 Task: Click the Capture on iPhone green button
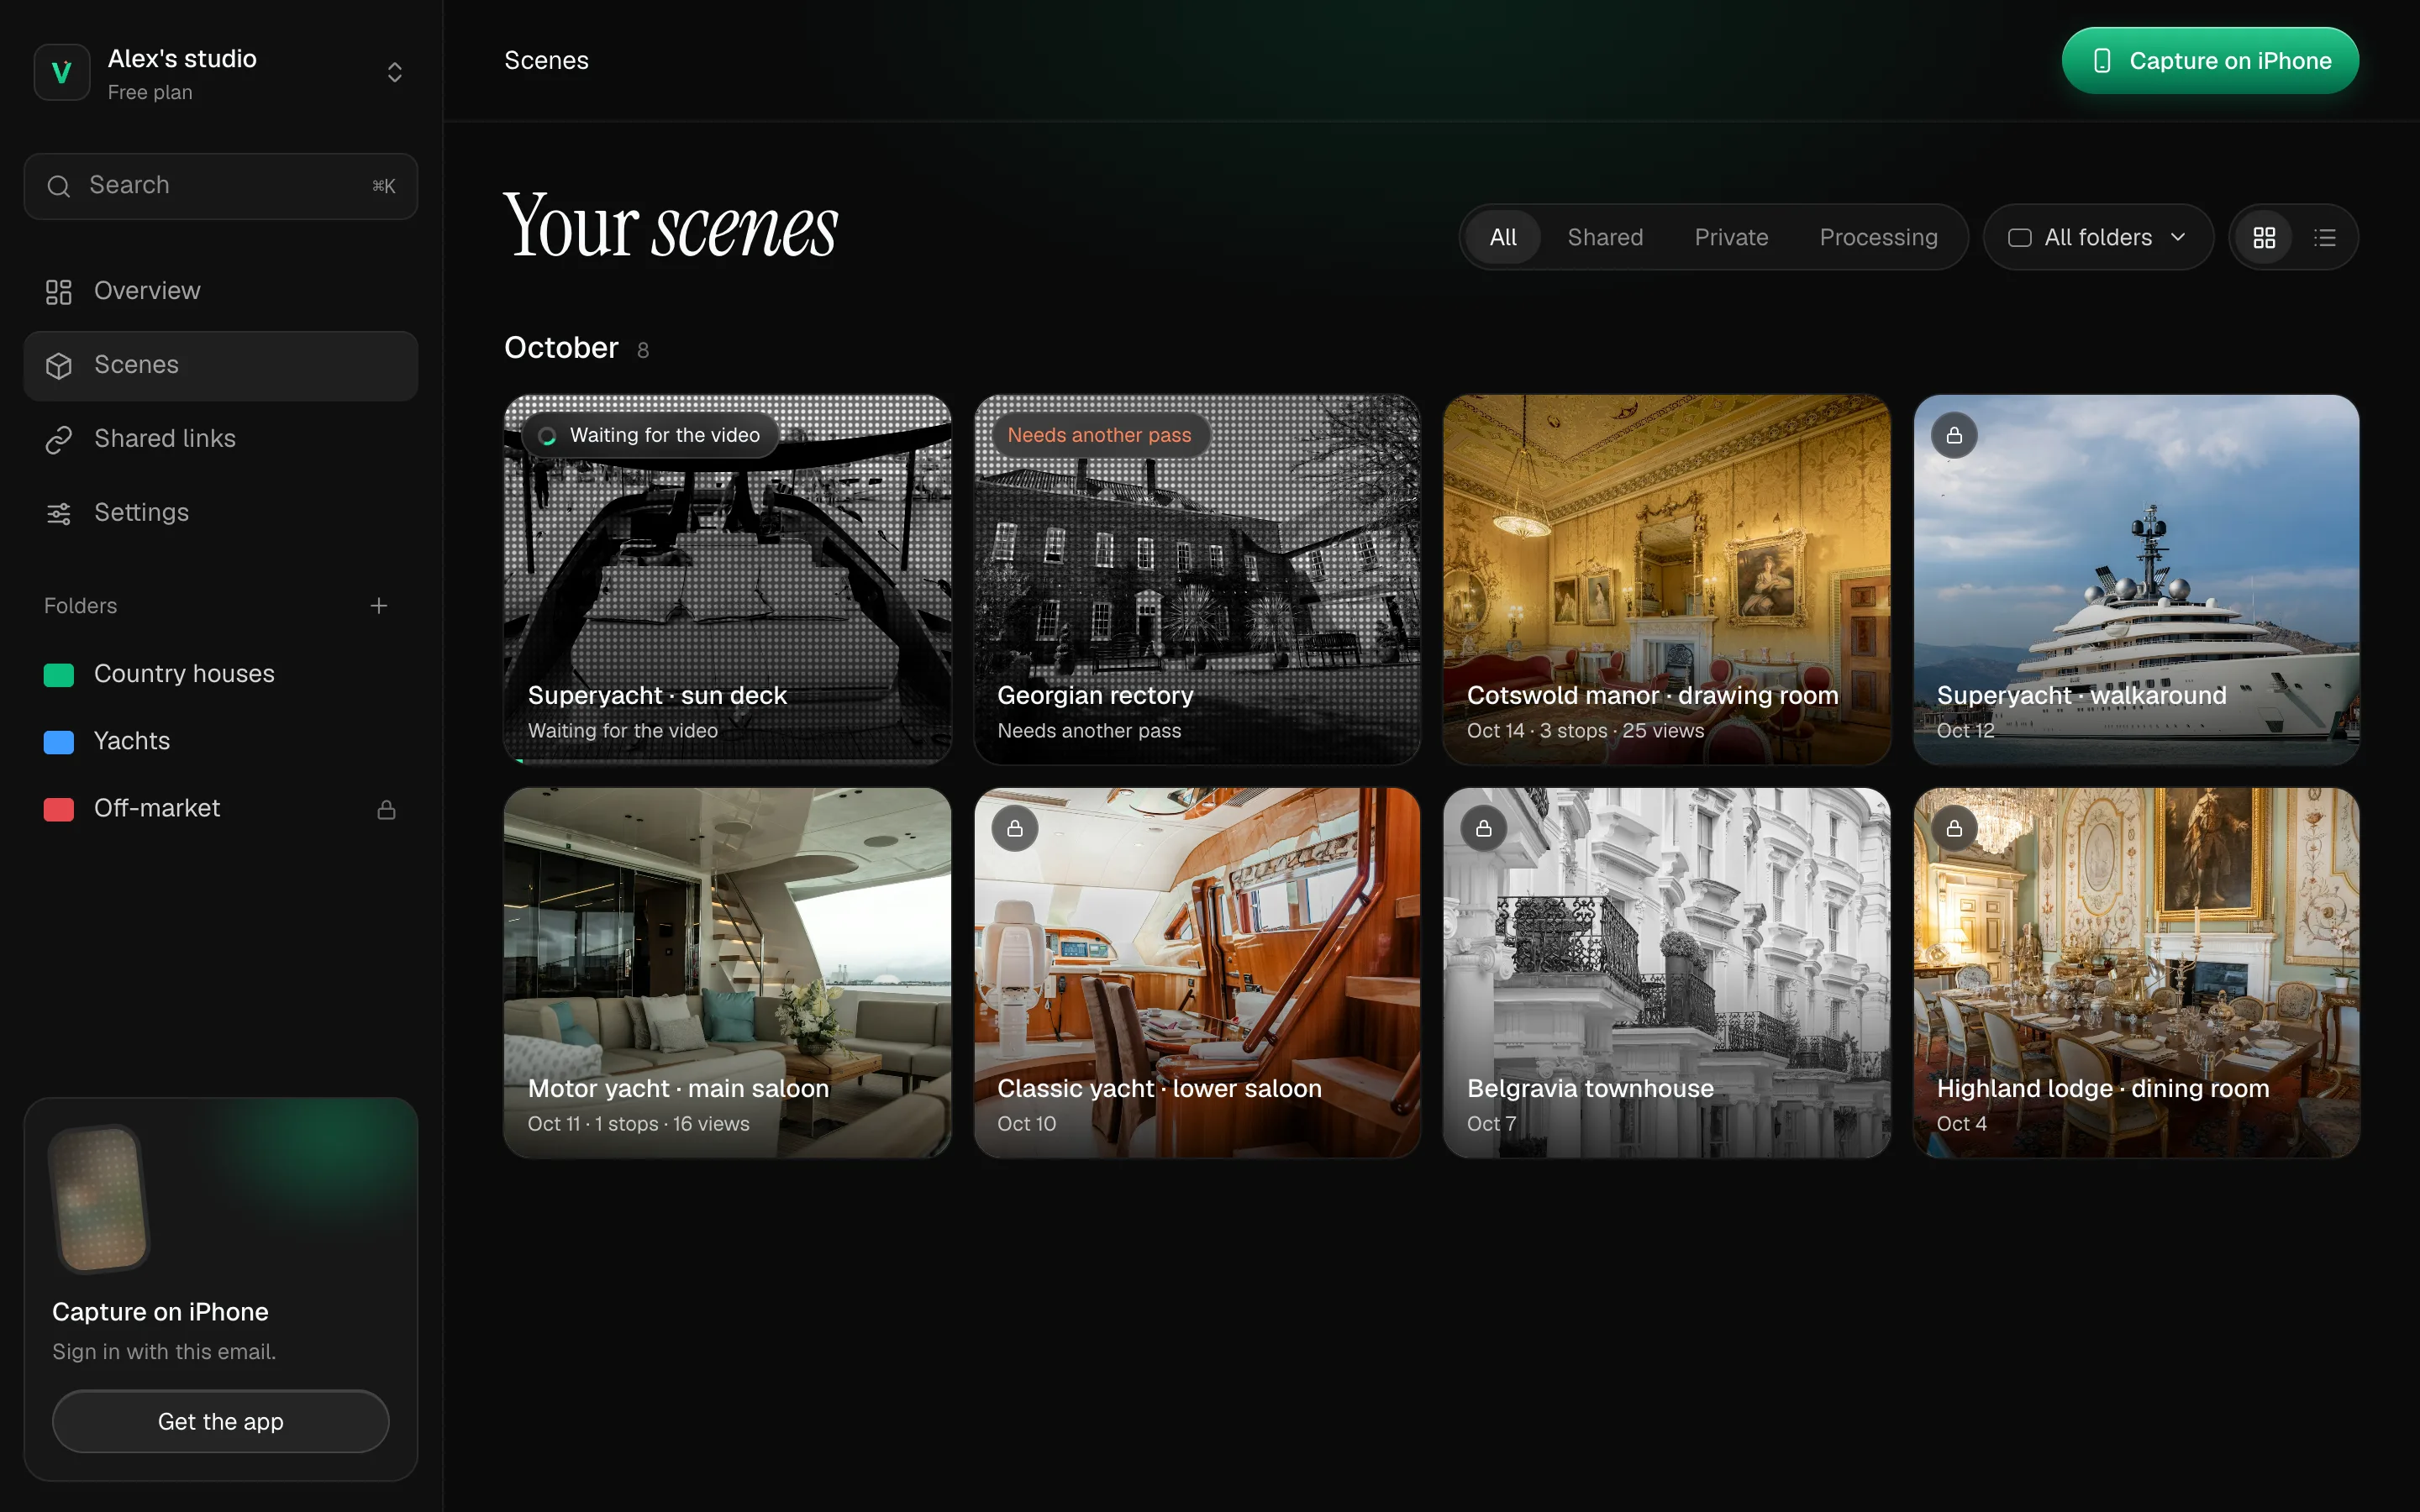(2210, 61)
